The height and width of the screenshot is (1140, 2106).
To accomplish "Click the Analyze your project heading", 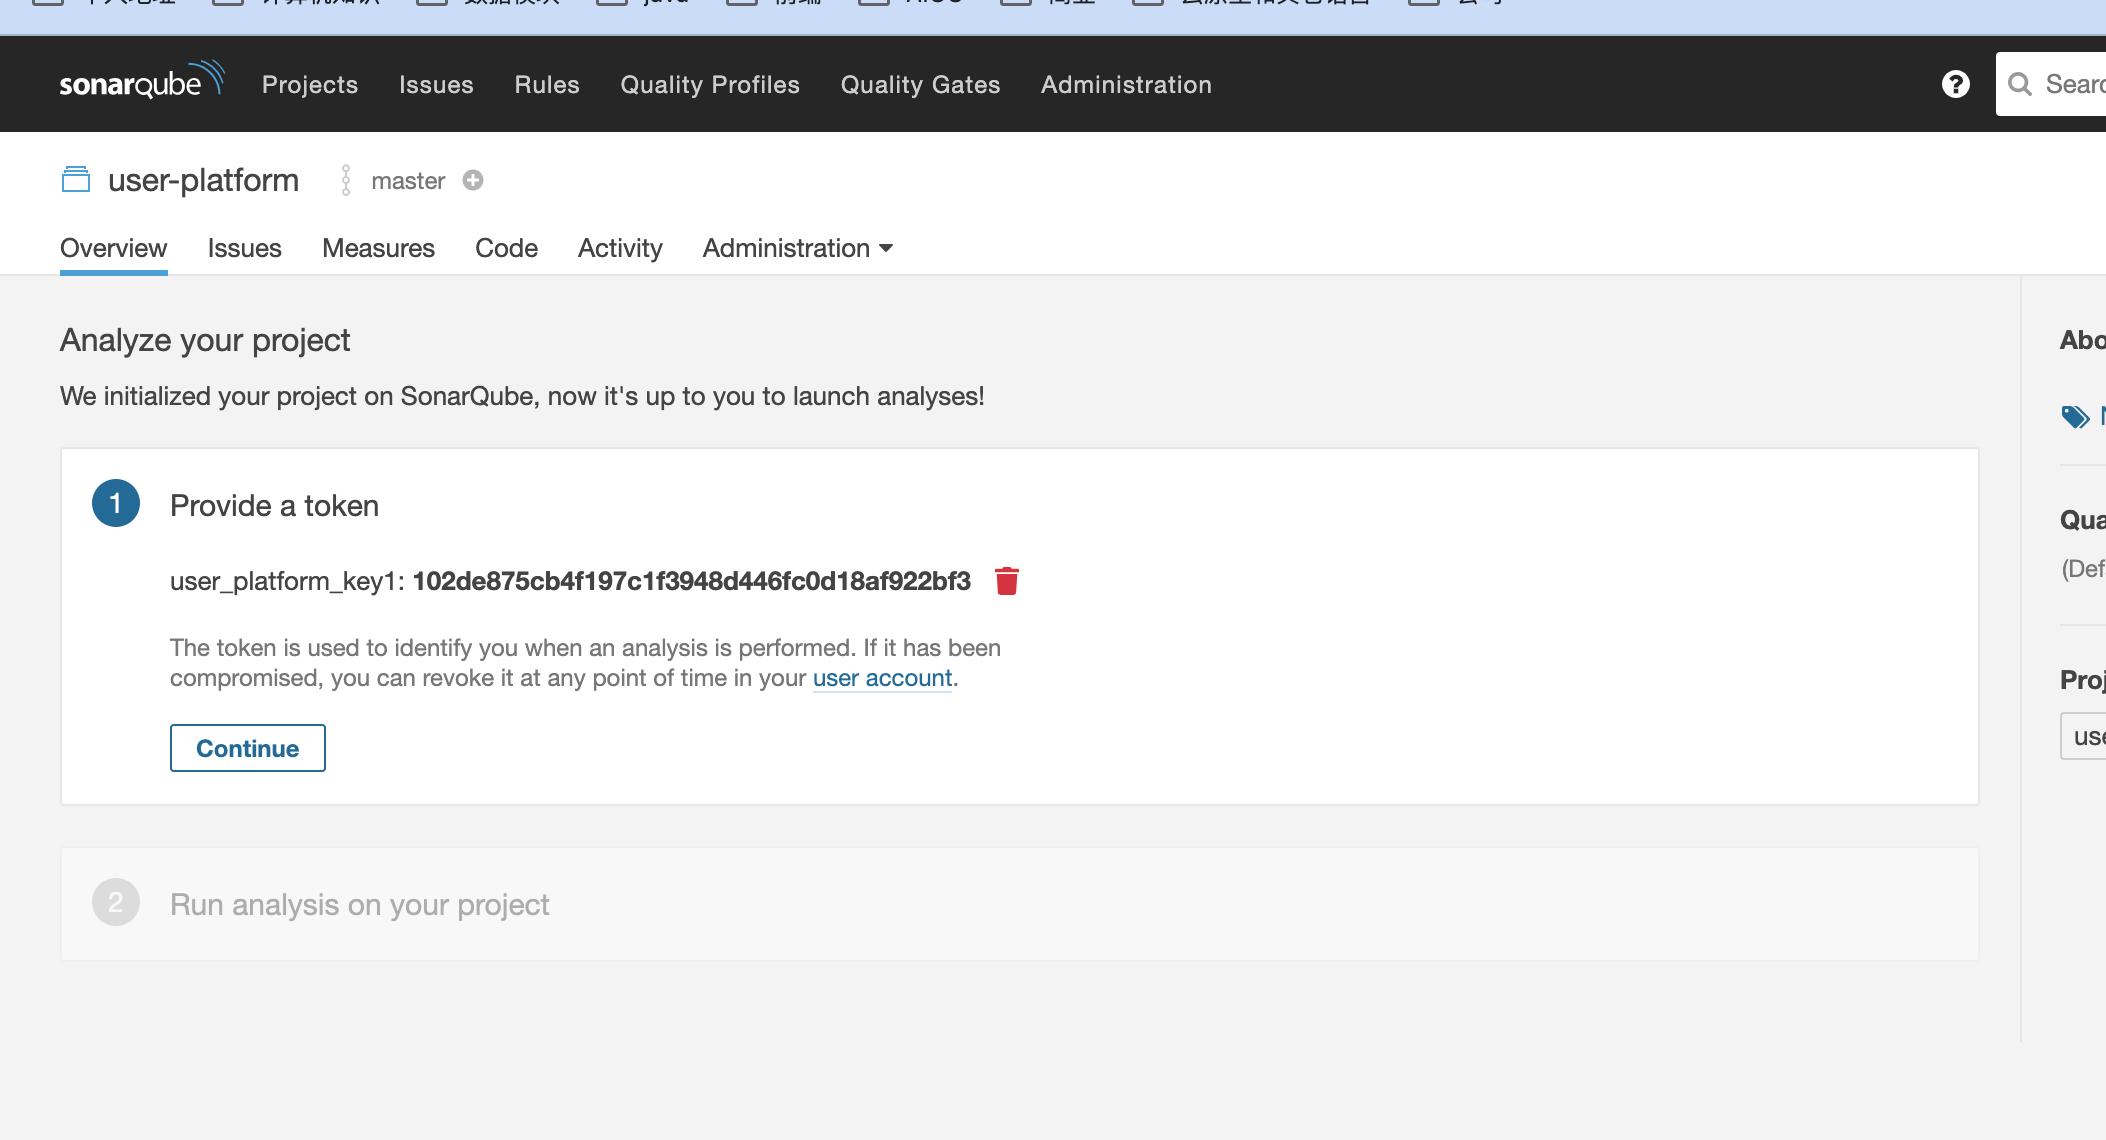I will pos(205,340).
